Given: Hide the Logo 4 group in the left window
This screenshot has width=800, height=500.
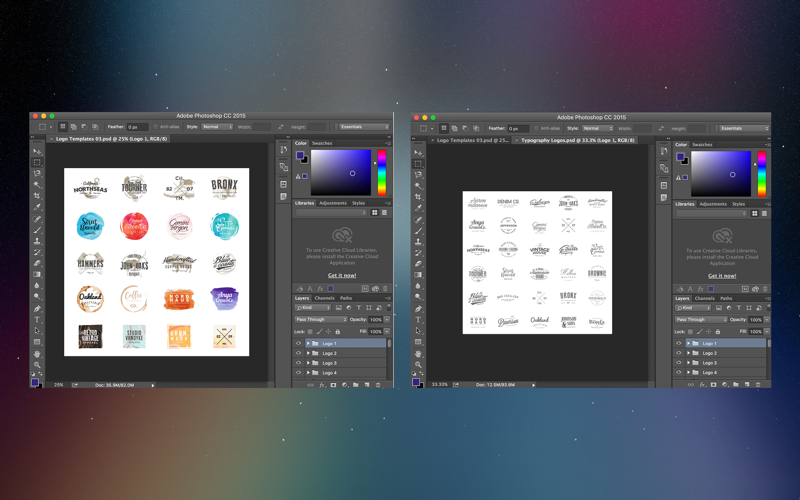Looking at the screenshot, I should coord(298,372).
